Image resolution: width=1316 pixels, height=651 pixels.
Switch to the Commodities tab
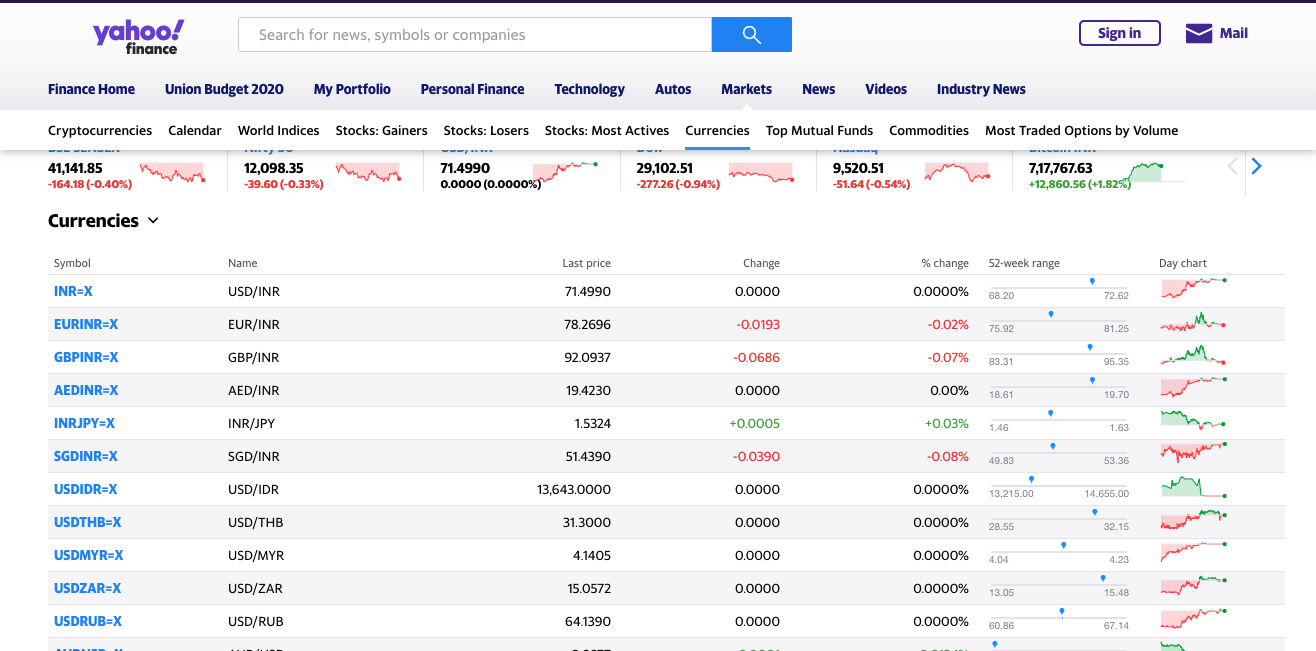pyautogui.click(x=929, y=130)
